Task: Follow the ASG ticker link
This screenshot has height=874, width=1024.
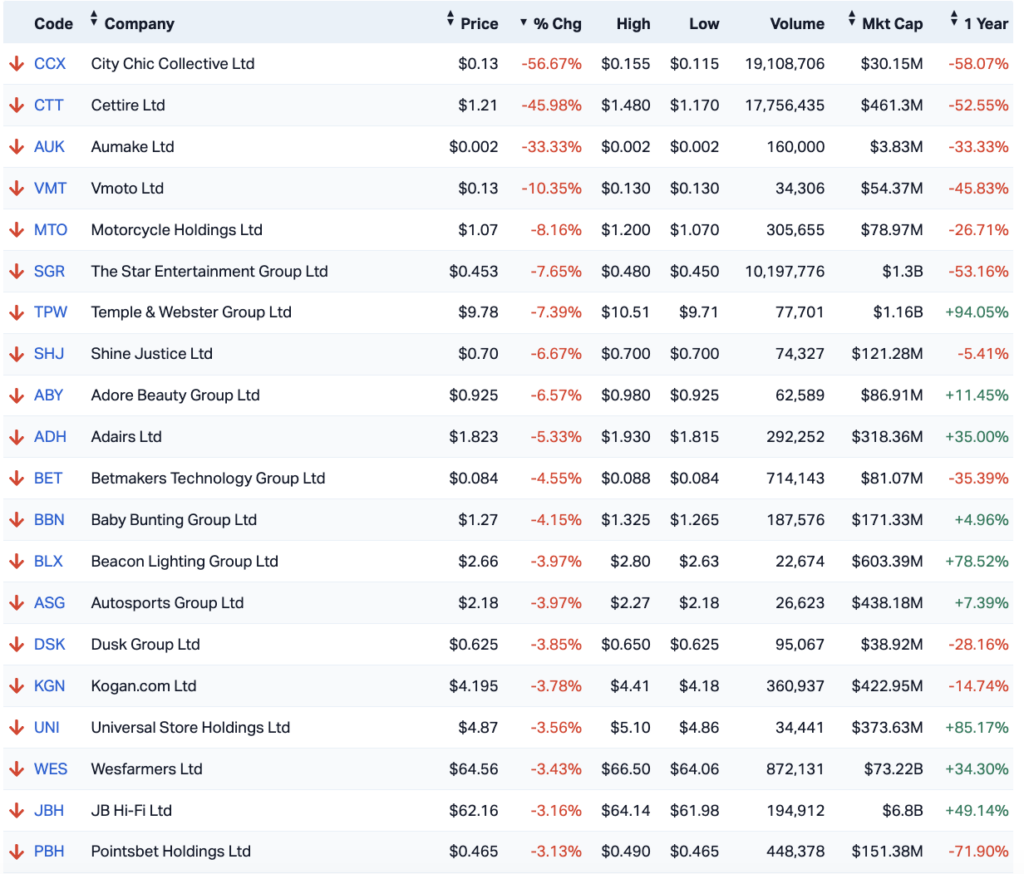Action: point(49,603)
